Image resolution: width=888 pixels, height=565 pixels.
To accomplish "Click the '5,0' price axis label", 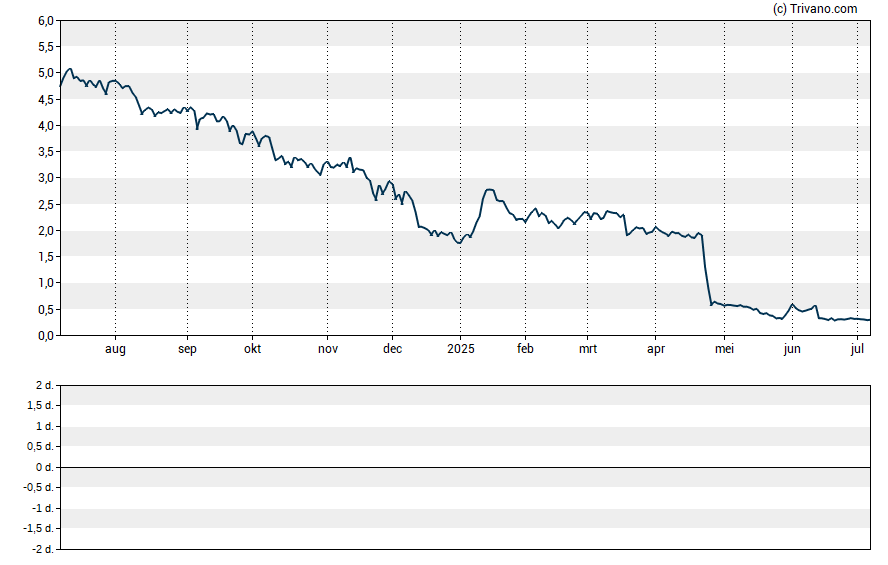I will point(46,73).
